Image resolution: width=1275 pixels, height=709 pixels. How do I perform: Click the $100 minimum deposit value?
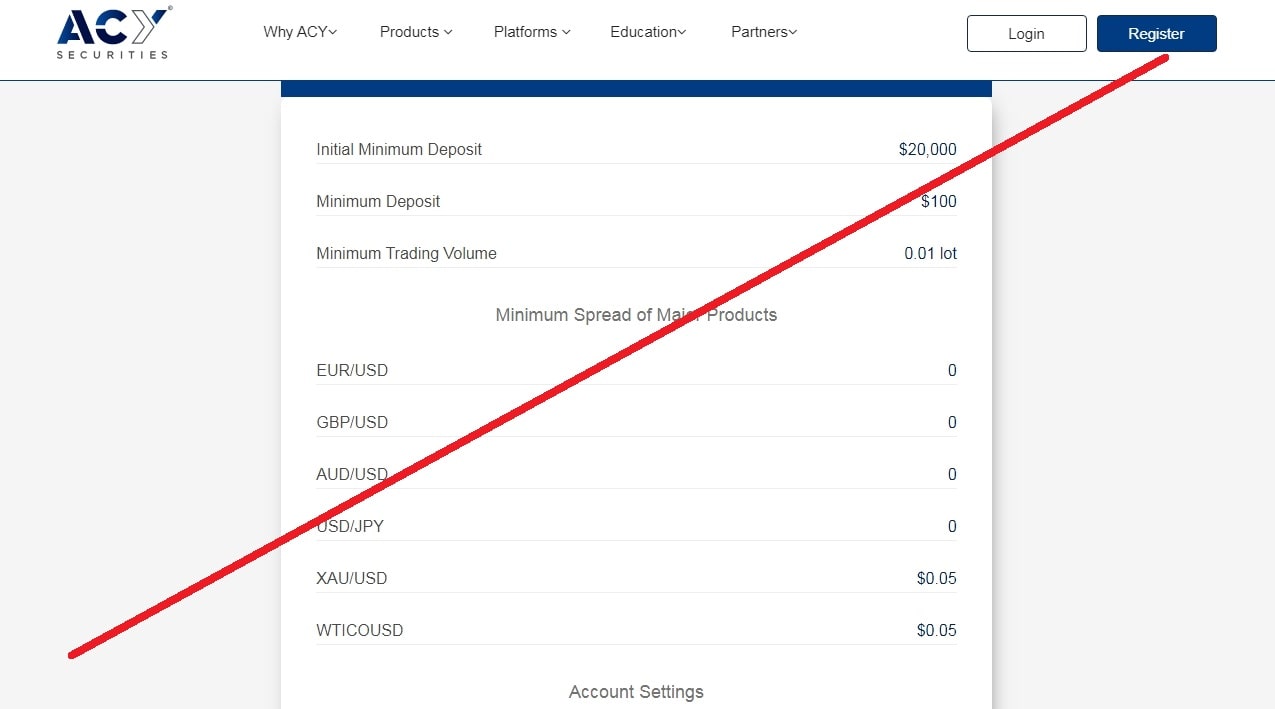point(938,202)
